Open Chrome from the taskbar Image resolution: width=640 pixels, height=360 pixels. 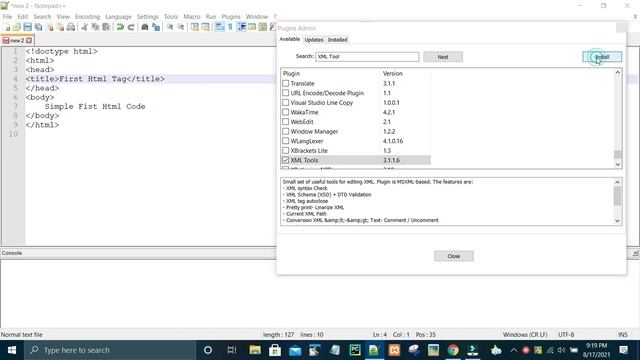point(453,350)
